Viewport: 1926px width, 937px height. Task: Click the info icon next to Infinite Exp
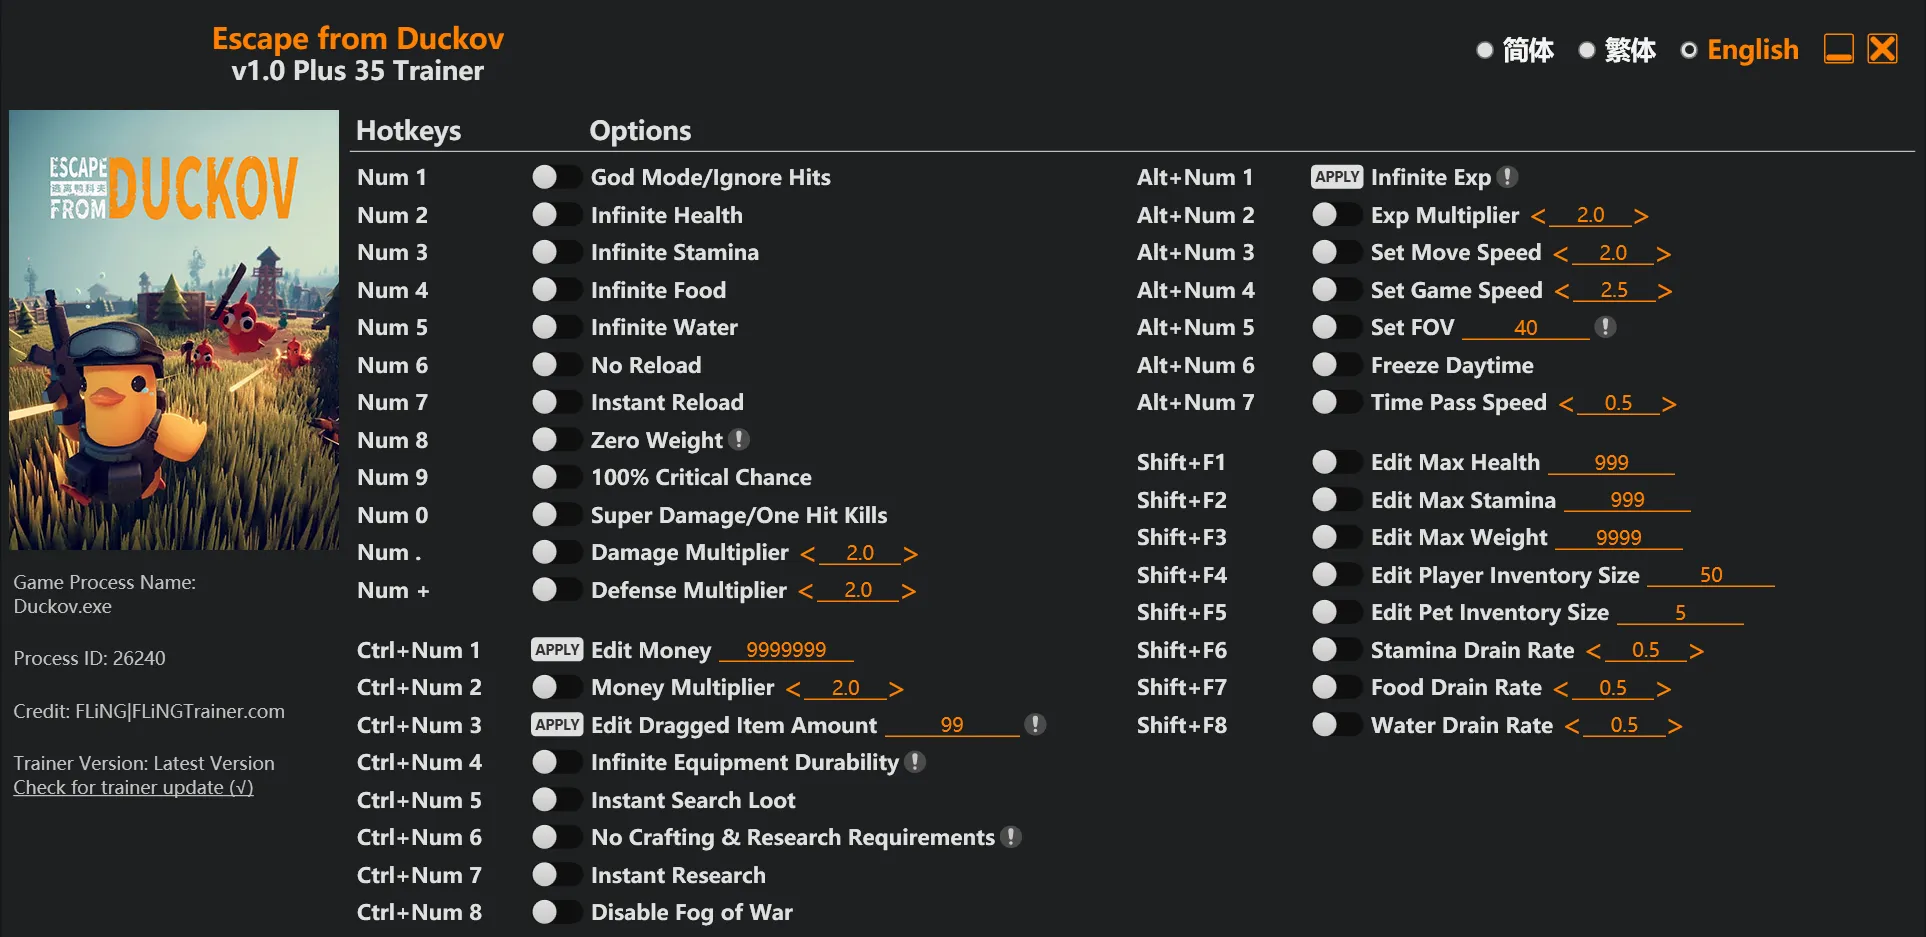tap(1508, 177)
